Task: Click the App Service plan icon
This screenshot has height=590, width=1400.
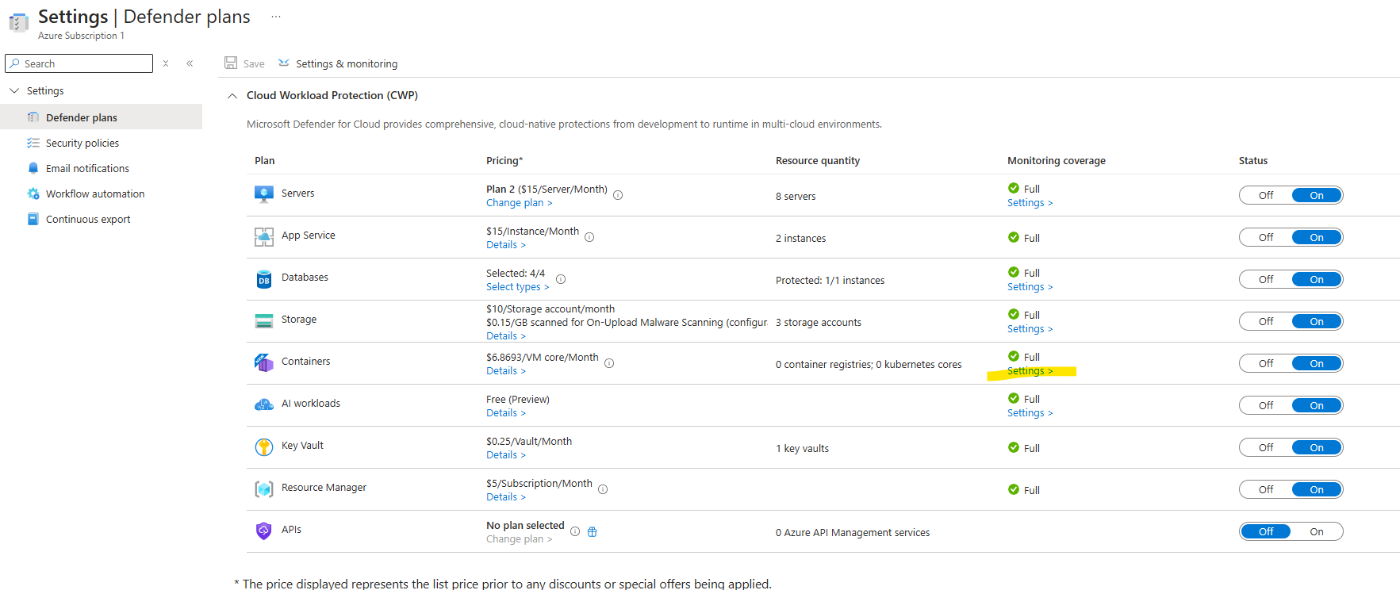Action: click(x=264, y=236)
